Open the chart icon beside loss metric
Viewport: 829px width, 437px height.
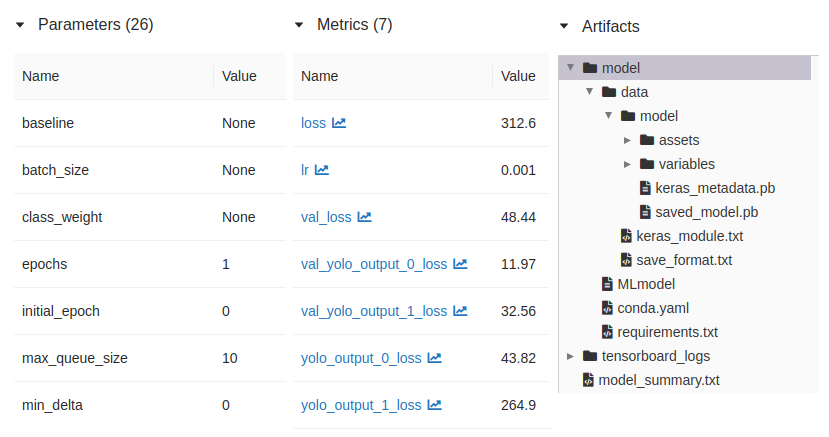click(339, 123)
